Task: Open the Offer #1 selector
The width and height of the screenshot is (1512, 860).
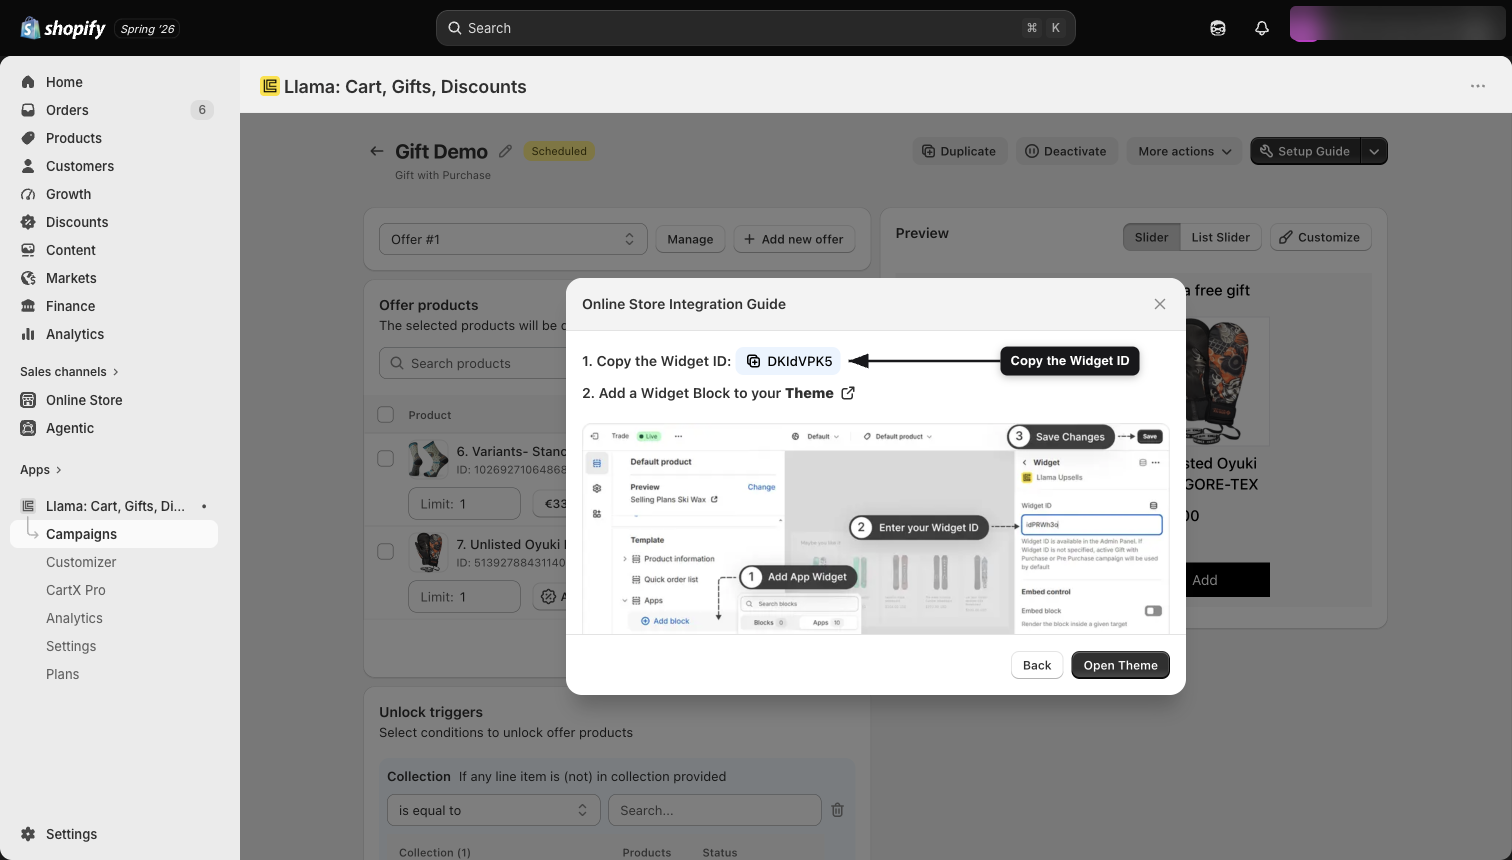Action: tap(513, 239)
